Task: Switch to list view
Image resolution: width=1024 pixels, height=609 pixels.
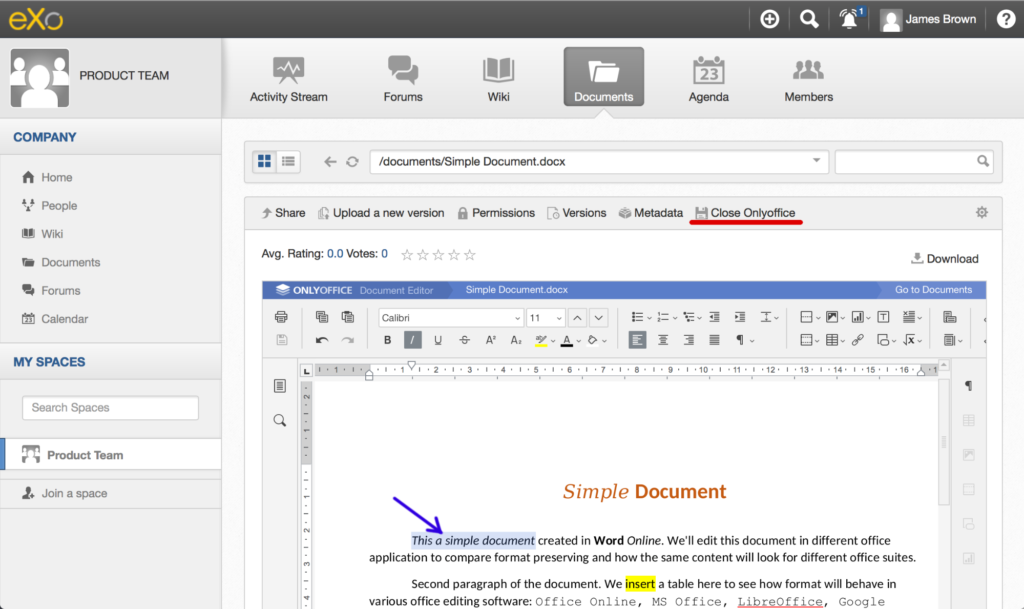Action: pyautogui.click(x=288, y=161)
